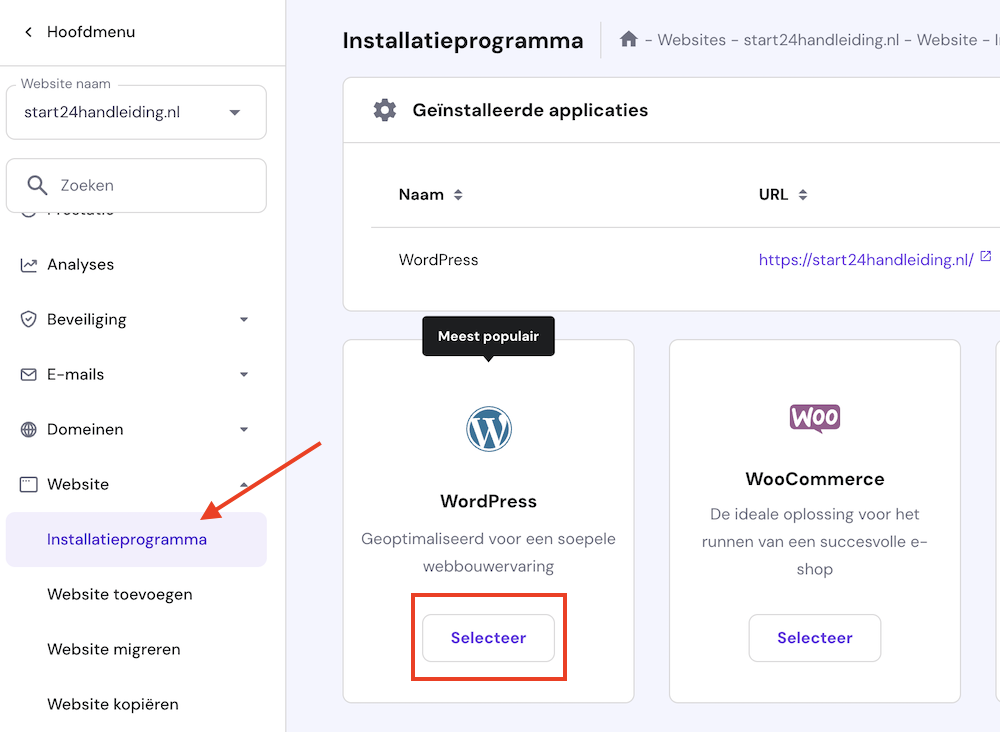Click the Analyses chart icon
Viewport: 1000px width, 732px height.
(x=29, y=265)
